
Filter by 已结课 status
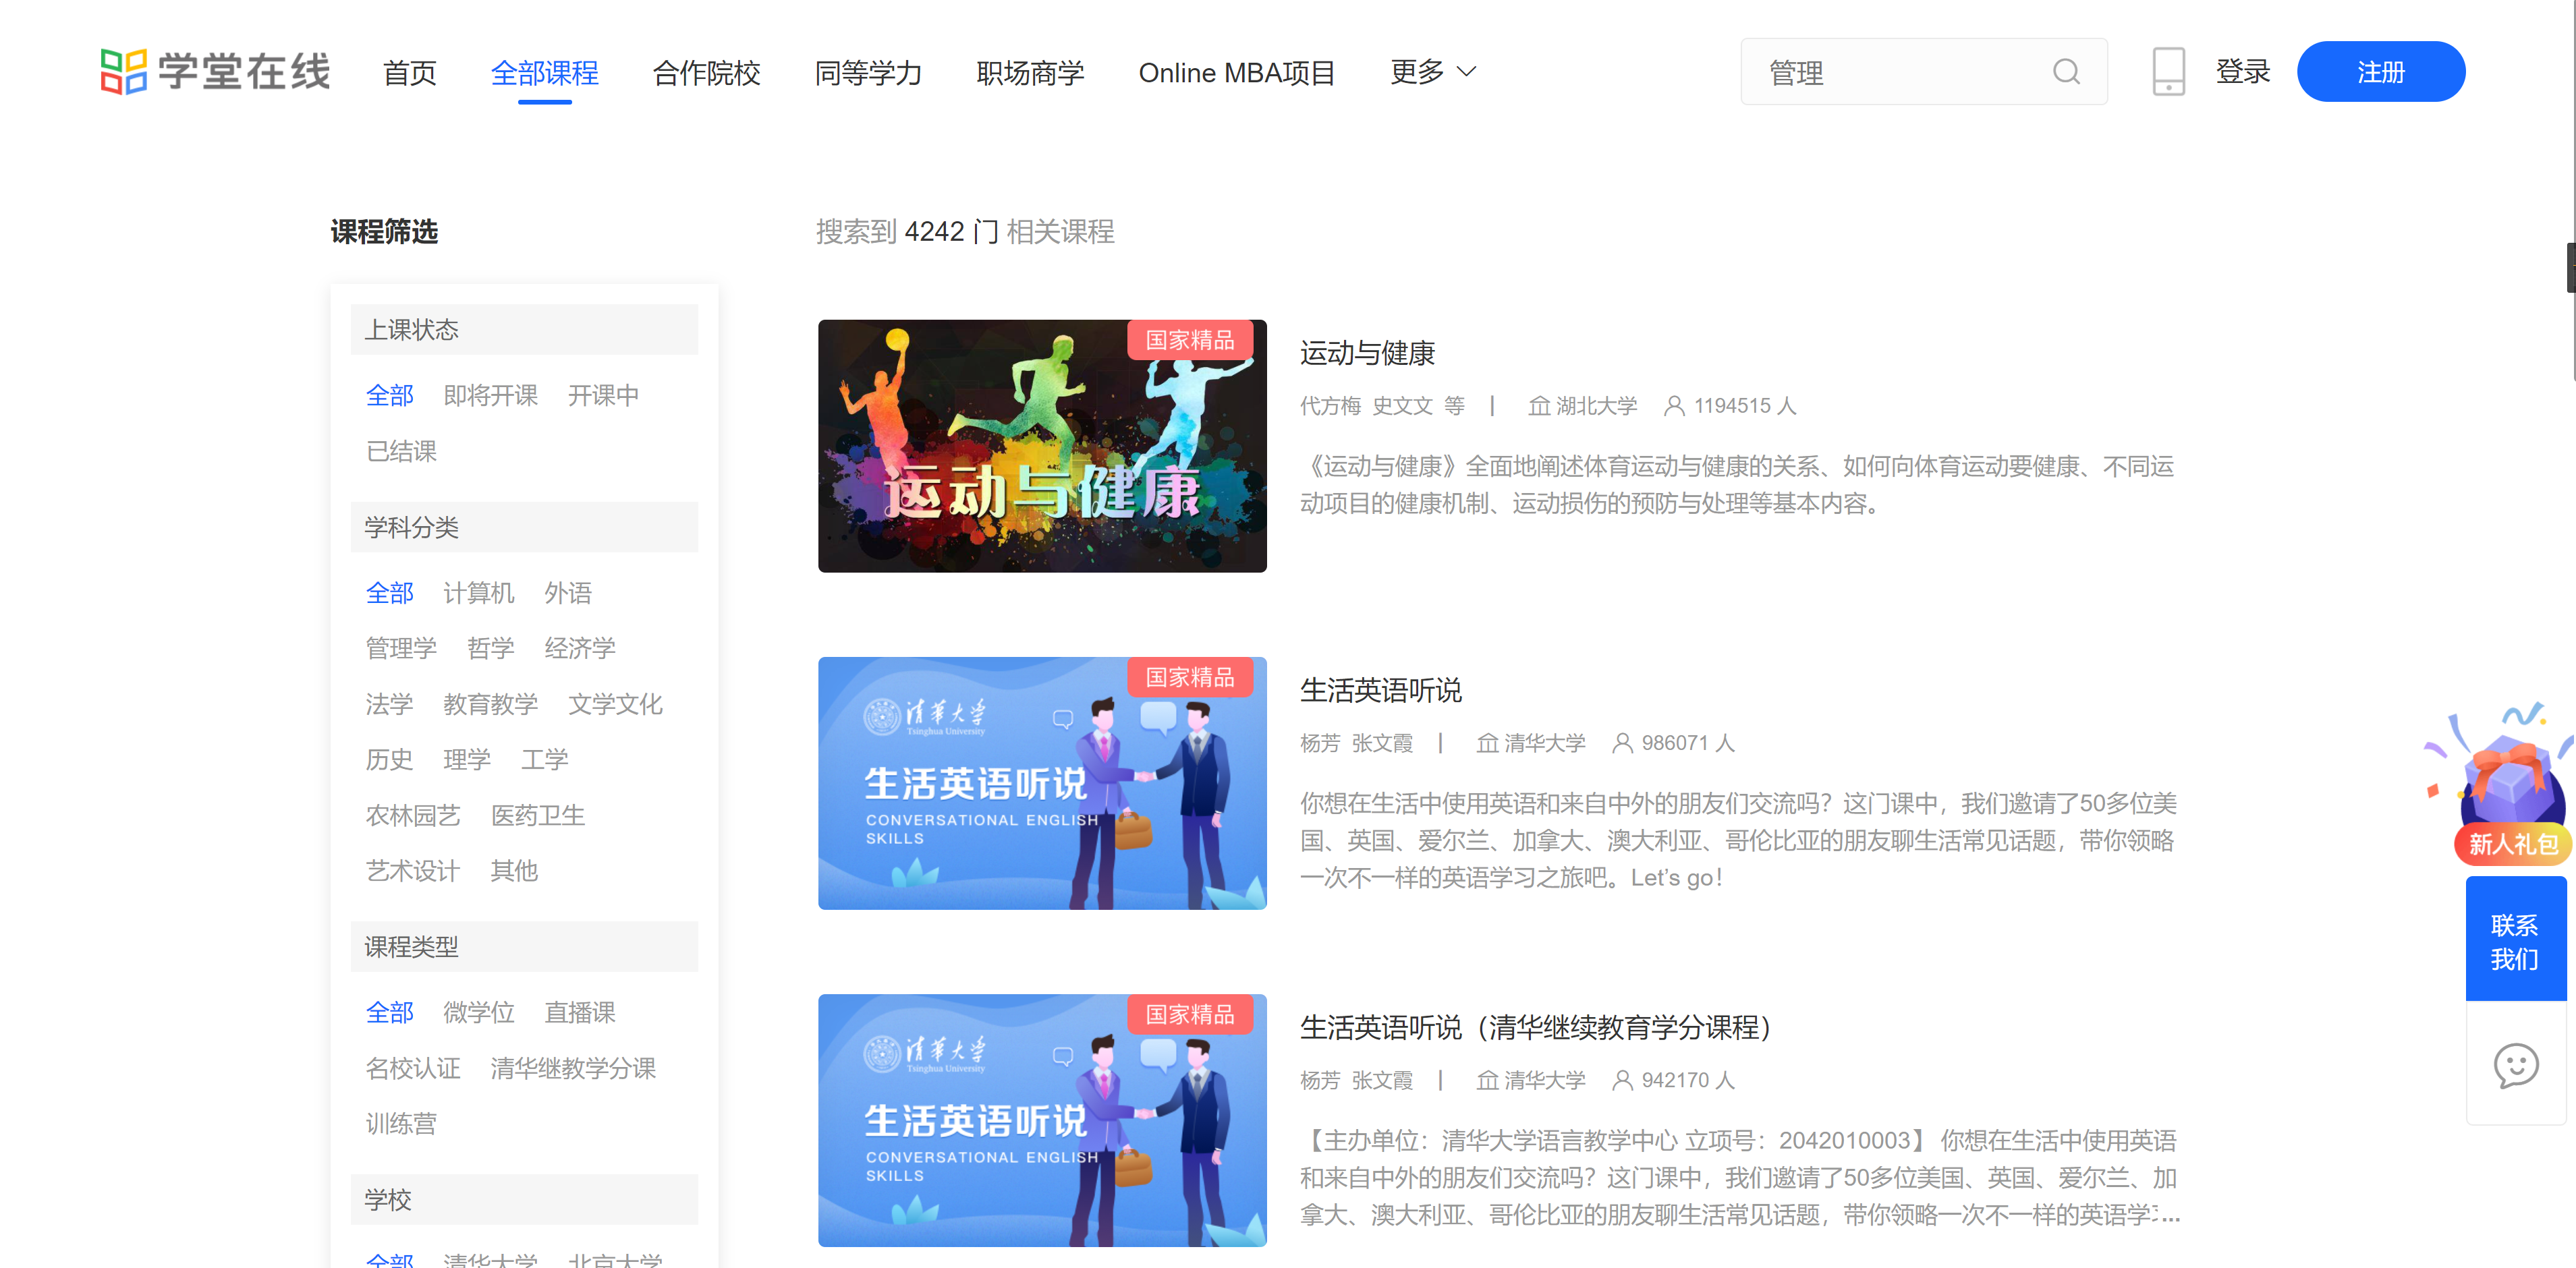click(x=401, y=451)
